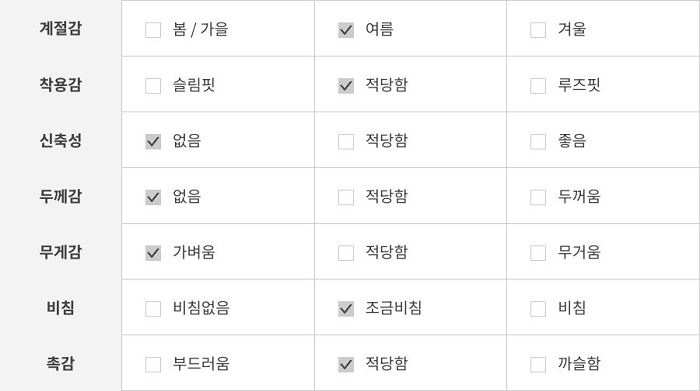Check 적당함 in the 두께감 row
The height and width of the screenshot is (391, 700).
346,197
